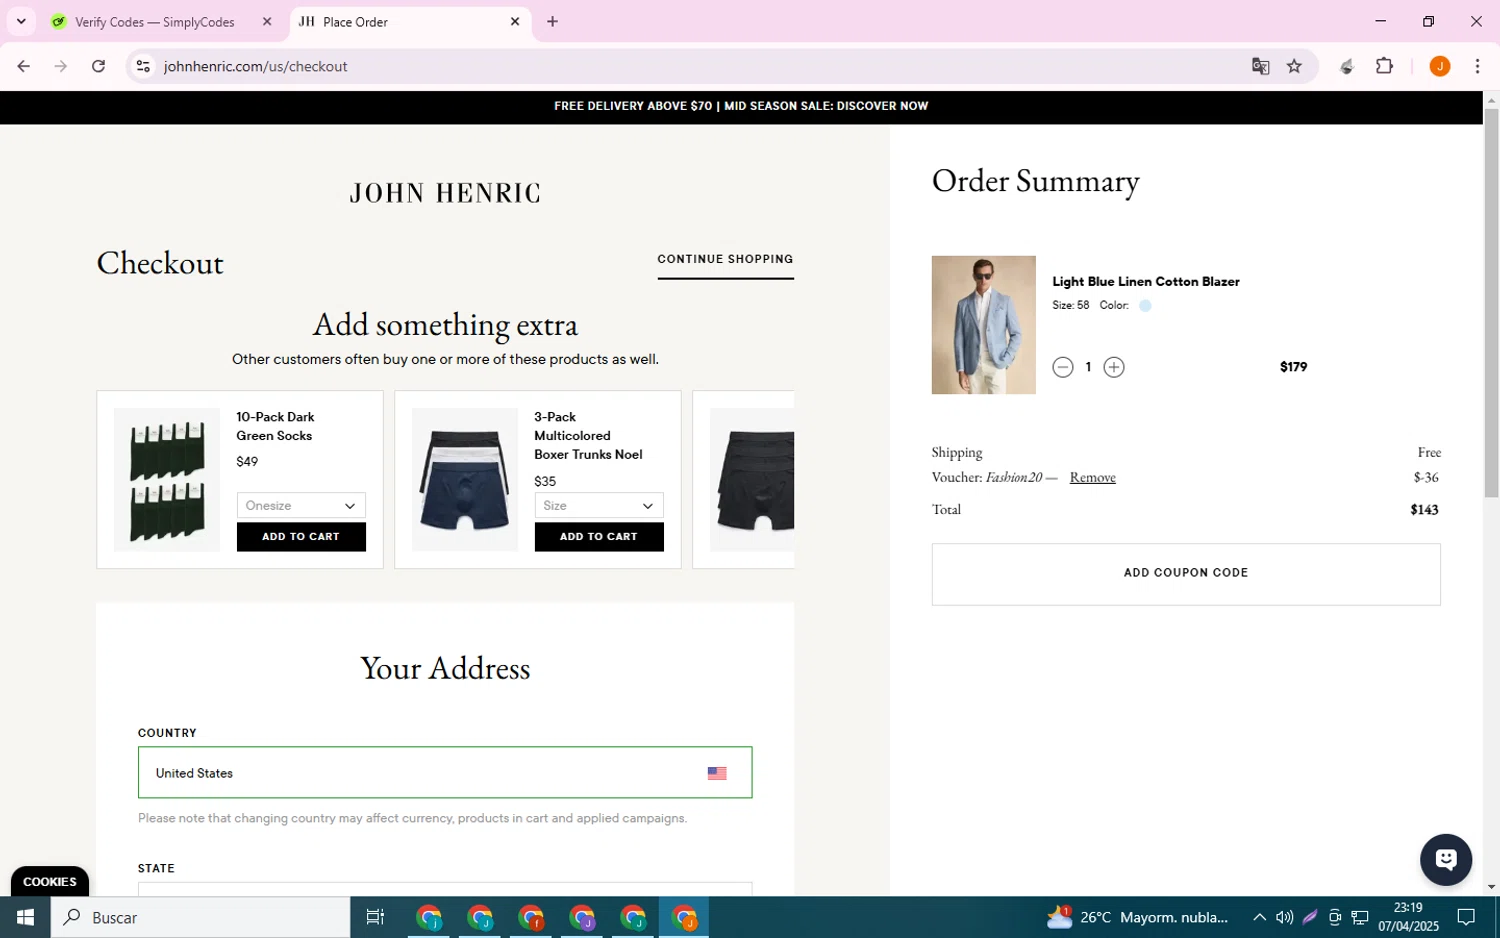Open the Chrome profile avatar
The height and width of the screenshot is (938, 1500).
[1439, 66]
